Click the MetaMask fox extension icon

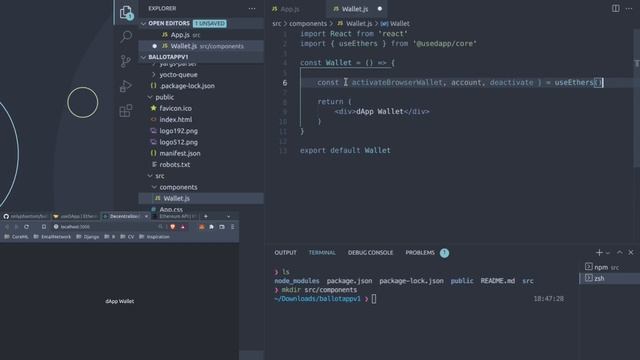[202, 227]
